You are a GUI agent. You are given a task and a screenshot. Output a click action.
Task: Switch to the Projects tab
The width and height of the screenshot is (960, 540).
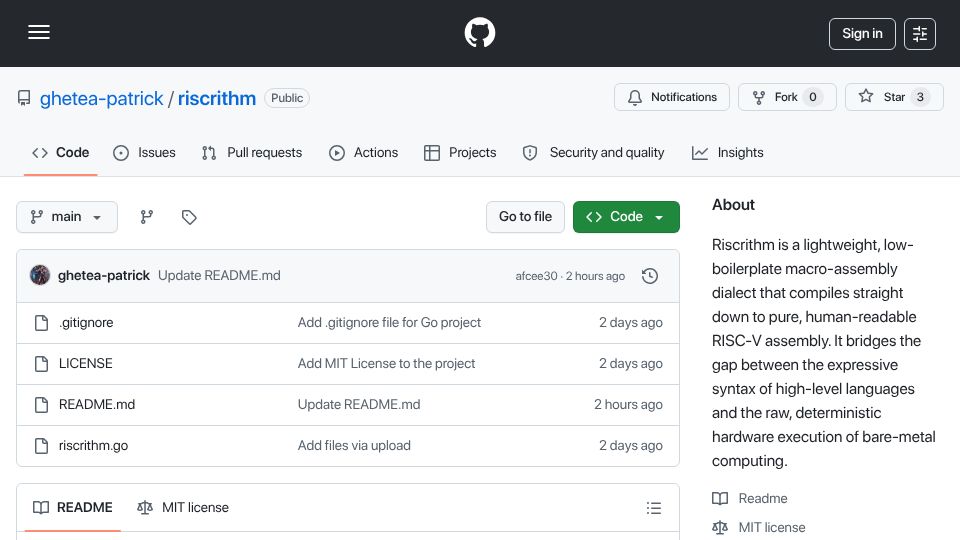click(x=460, y=152)
